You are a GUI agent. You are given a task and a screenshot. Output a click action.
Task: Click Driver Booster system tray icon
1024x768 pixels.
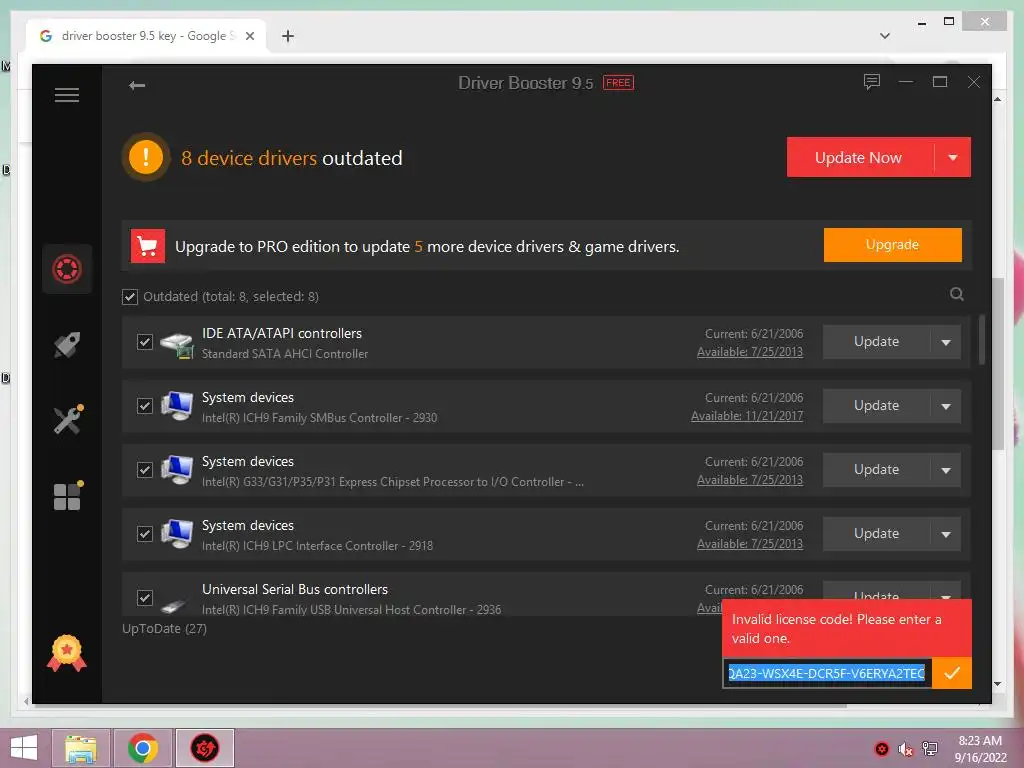882,749
